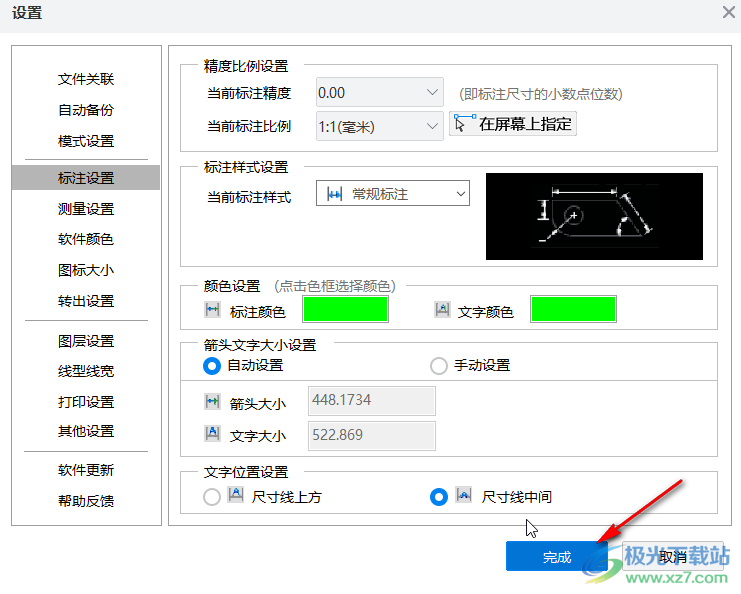This screenshot has width=741, height=594.
Task: Click the 尺寸线上方 position icon
Action: pos(236,495)
